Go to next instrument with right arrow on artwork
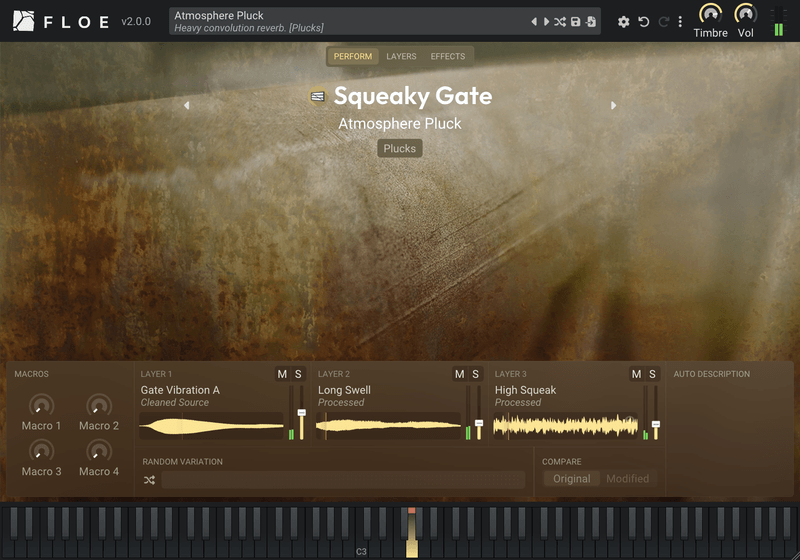This screenshot has width=800, height=560. point(613,105)
